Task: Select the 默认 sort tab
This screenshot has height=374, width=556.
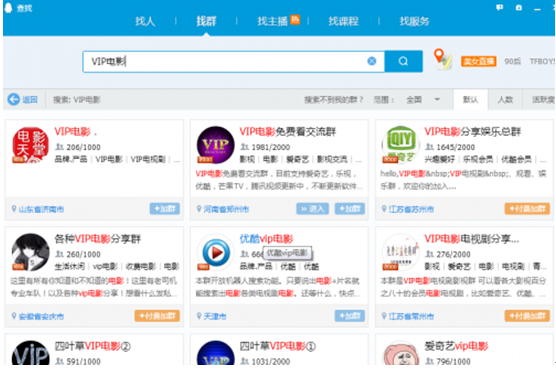Action: 471,100
